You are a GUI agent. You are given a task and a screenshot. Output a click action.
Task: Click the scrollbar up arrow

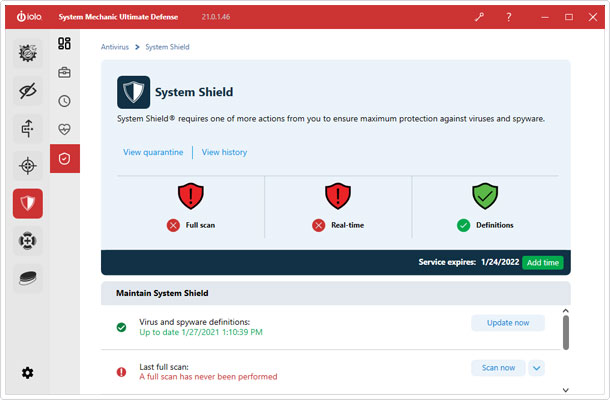pyautogui.click(x=566, y=311)
